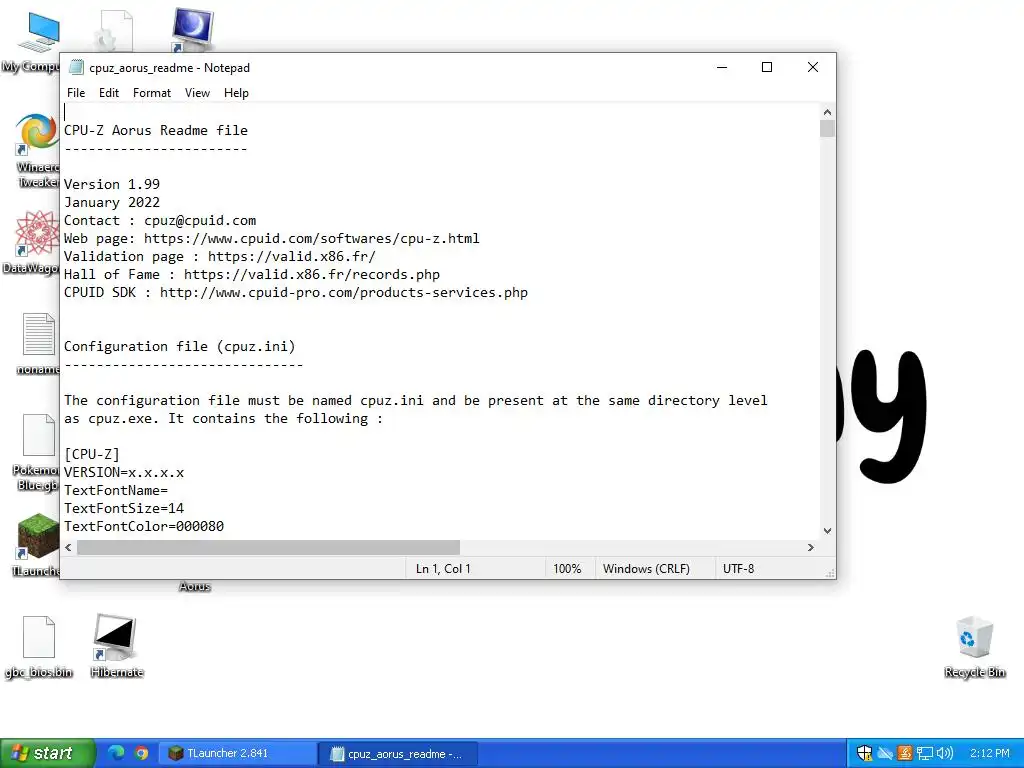This screenshot has width=1024, height=768.
Task: Click the horizontal scrollbar right arrow
Action: coord(810,547)
